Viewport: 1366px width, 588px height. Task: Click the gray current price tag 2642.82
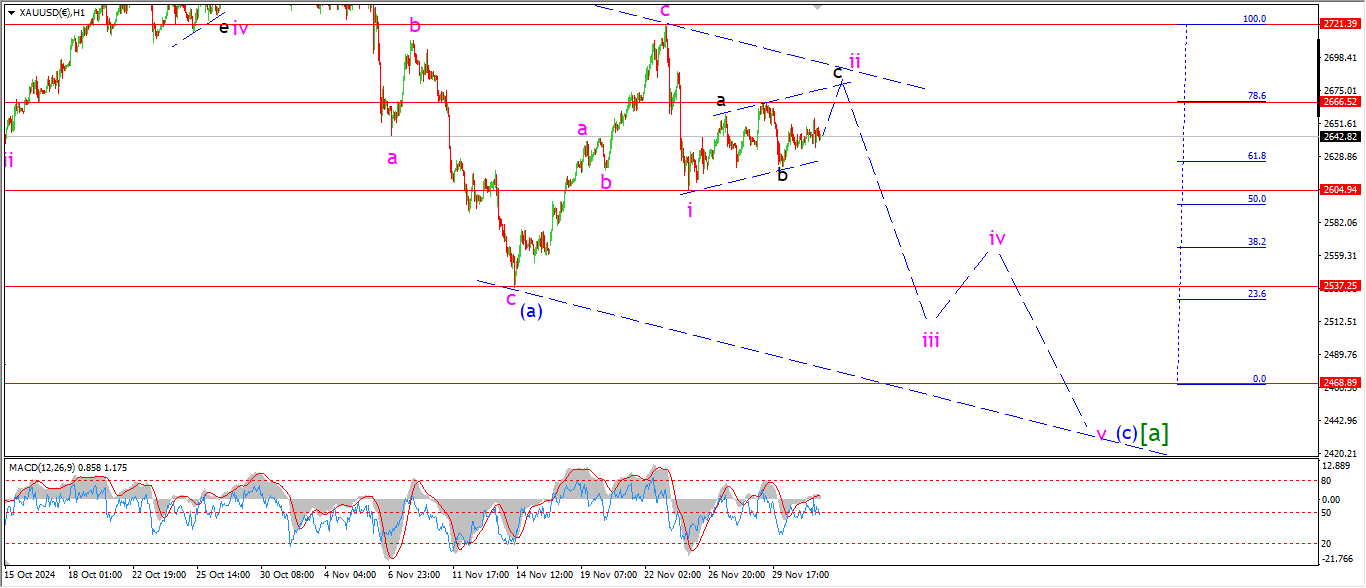tap(1339, 137)
